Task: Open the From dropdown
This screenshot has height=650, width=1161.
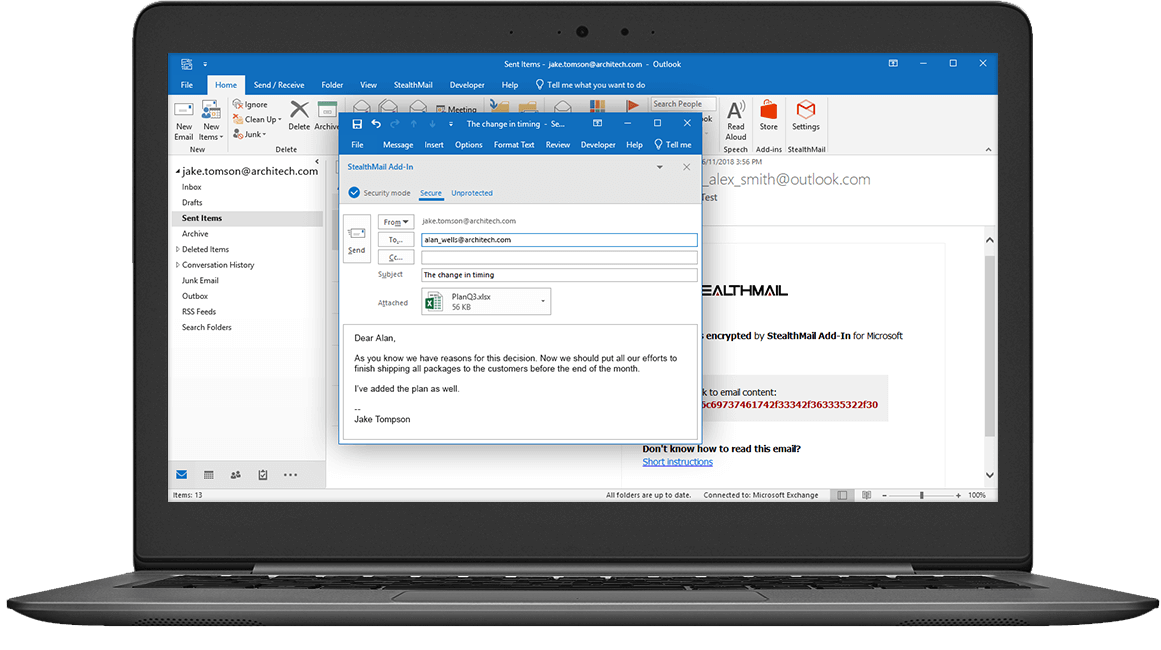Action: (x=395, y=222)
